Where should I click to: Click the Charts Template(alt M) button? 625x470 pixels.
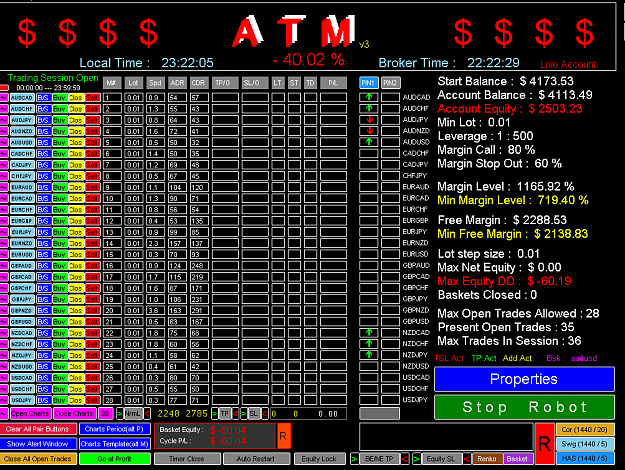115,444
